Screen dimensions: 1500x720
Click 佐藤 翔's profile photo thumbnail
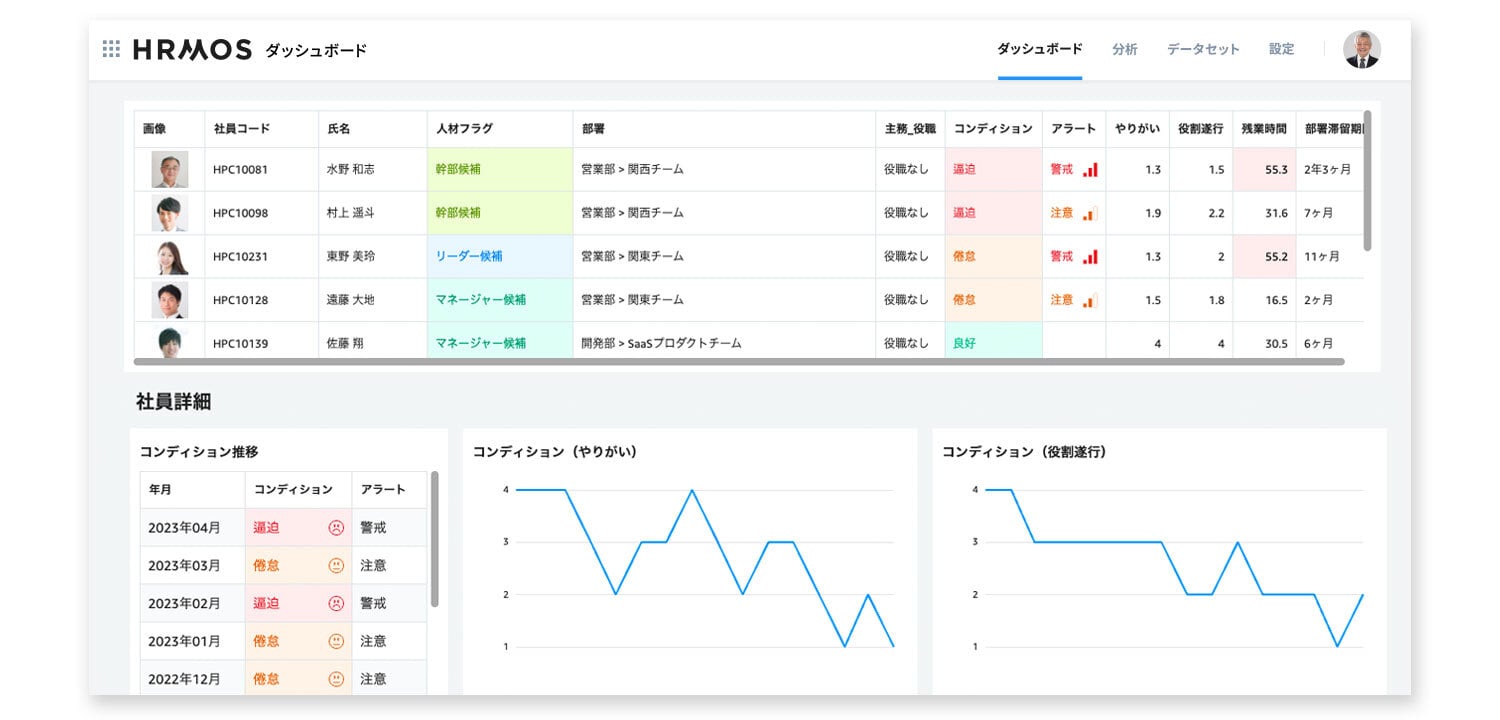pyautogui.click(x=167, y=342)
